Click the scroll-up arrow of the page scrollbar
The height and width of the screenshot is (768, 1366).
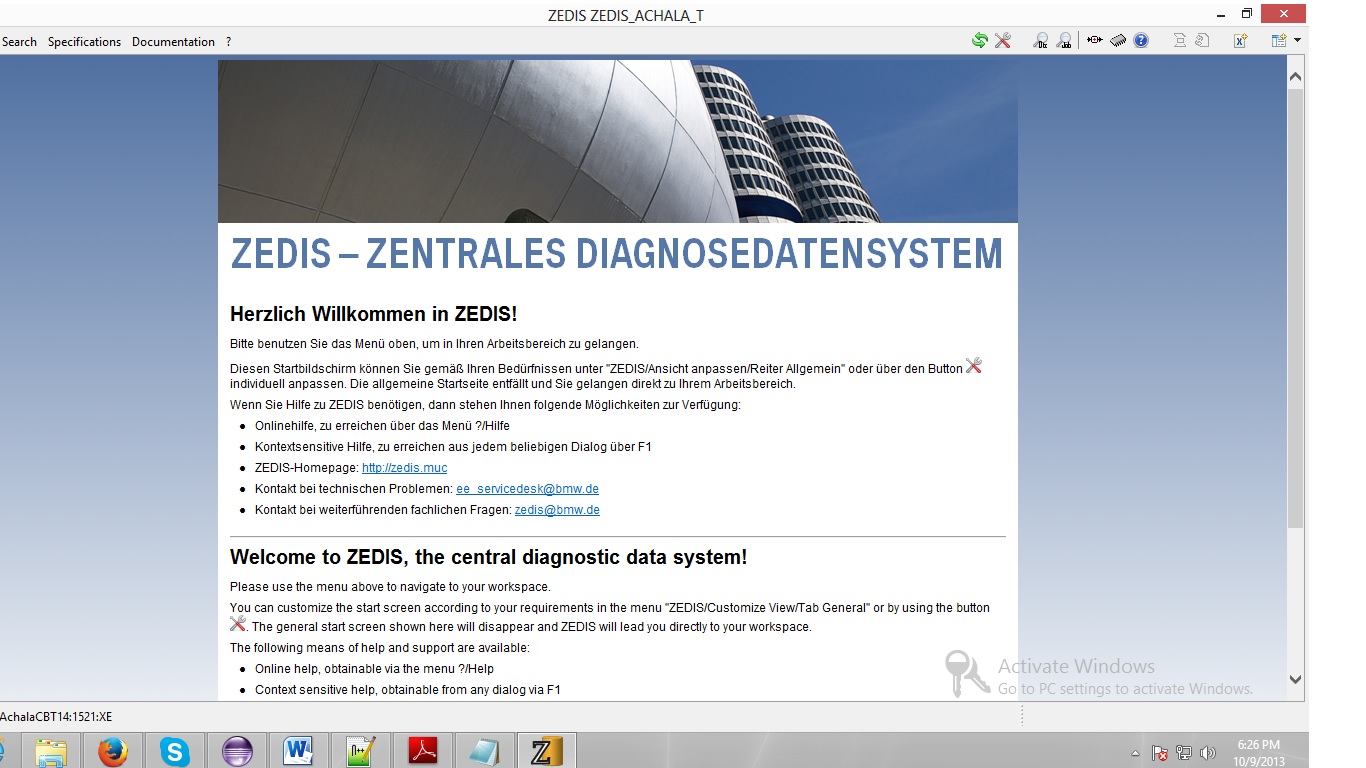1295,76
